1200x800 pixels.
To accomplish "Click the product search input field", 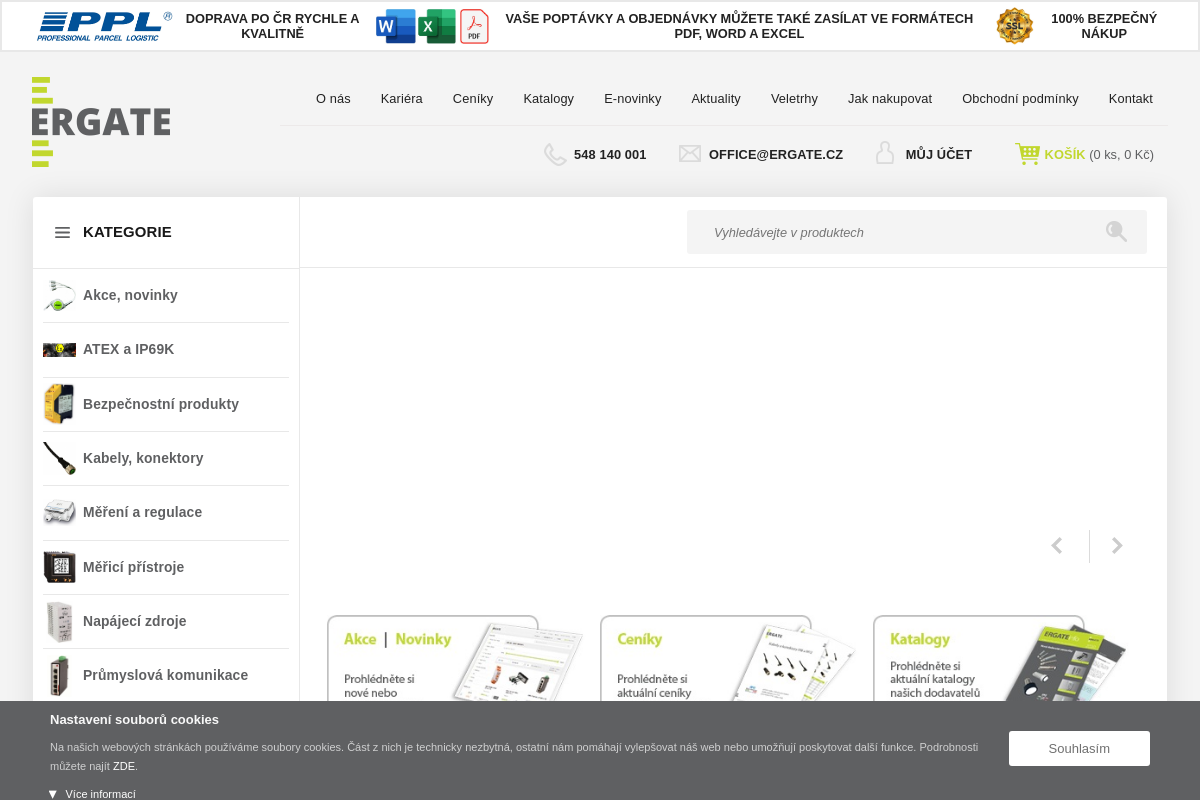I will [890, 232].
